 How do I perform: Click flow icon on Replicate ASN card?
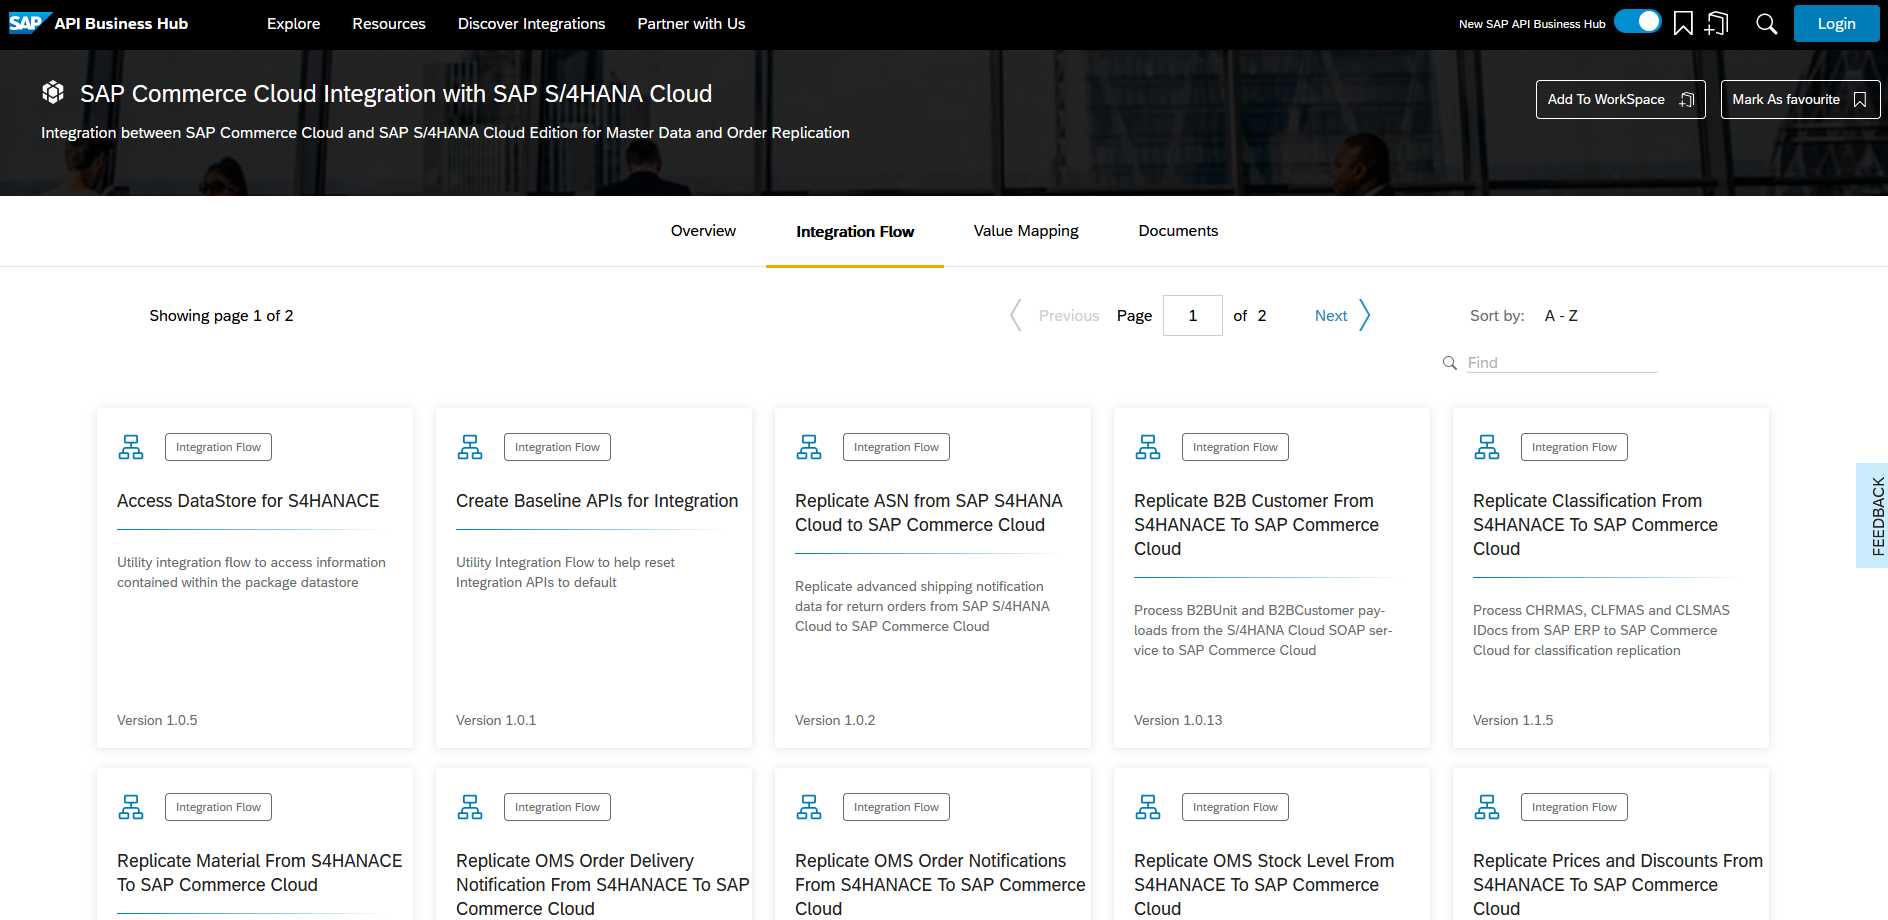pos(809,447)
